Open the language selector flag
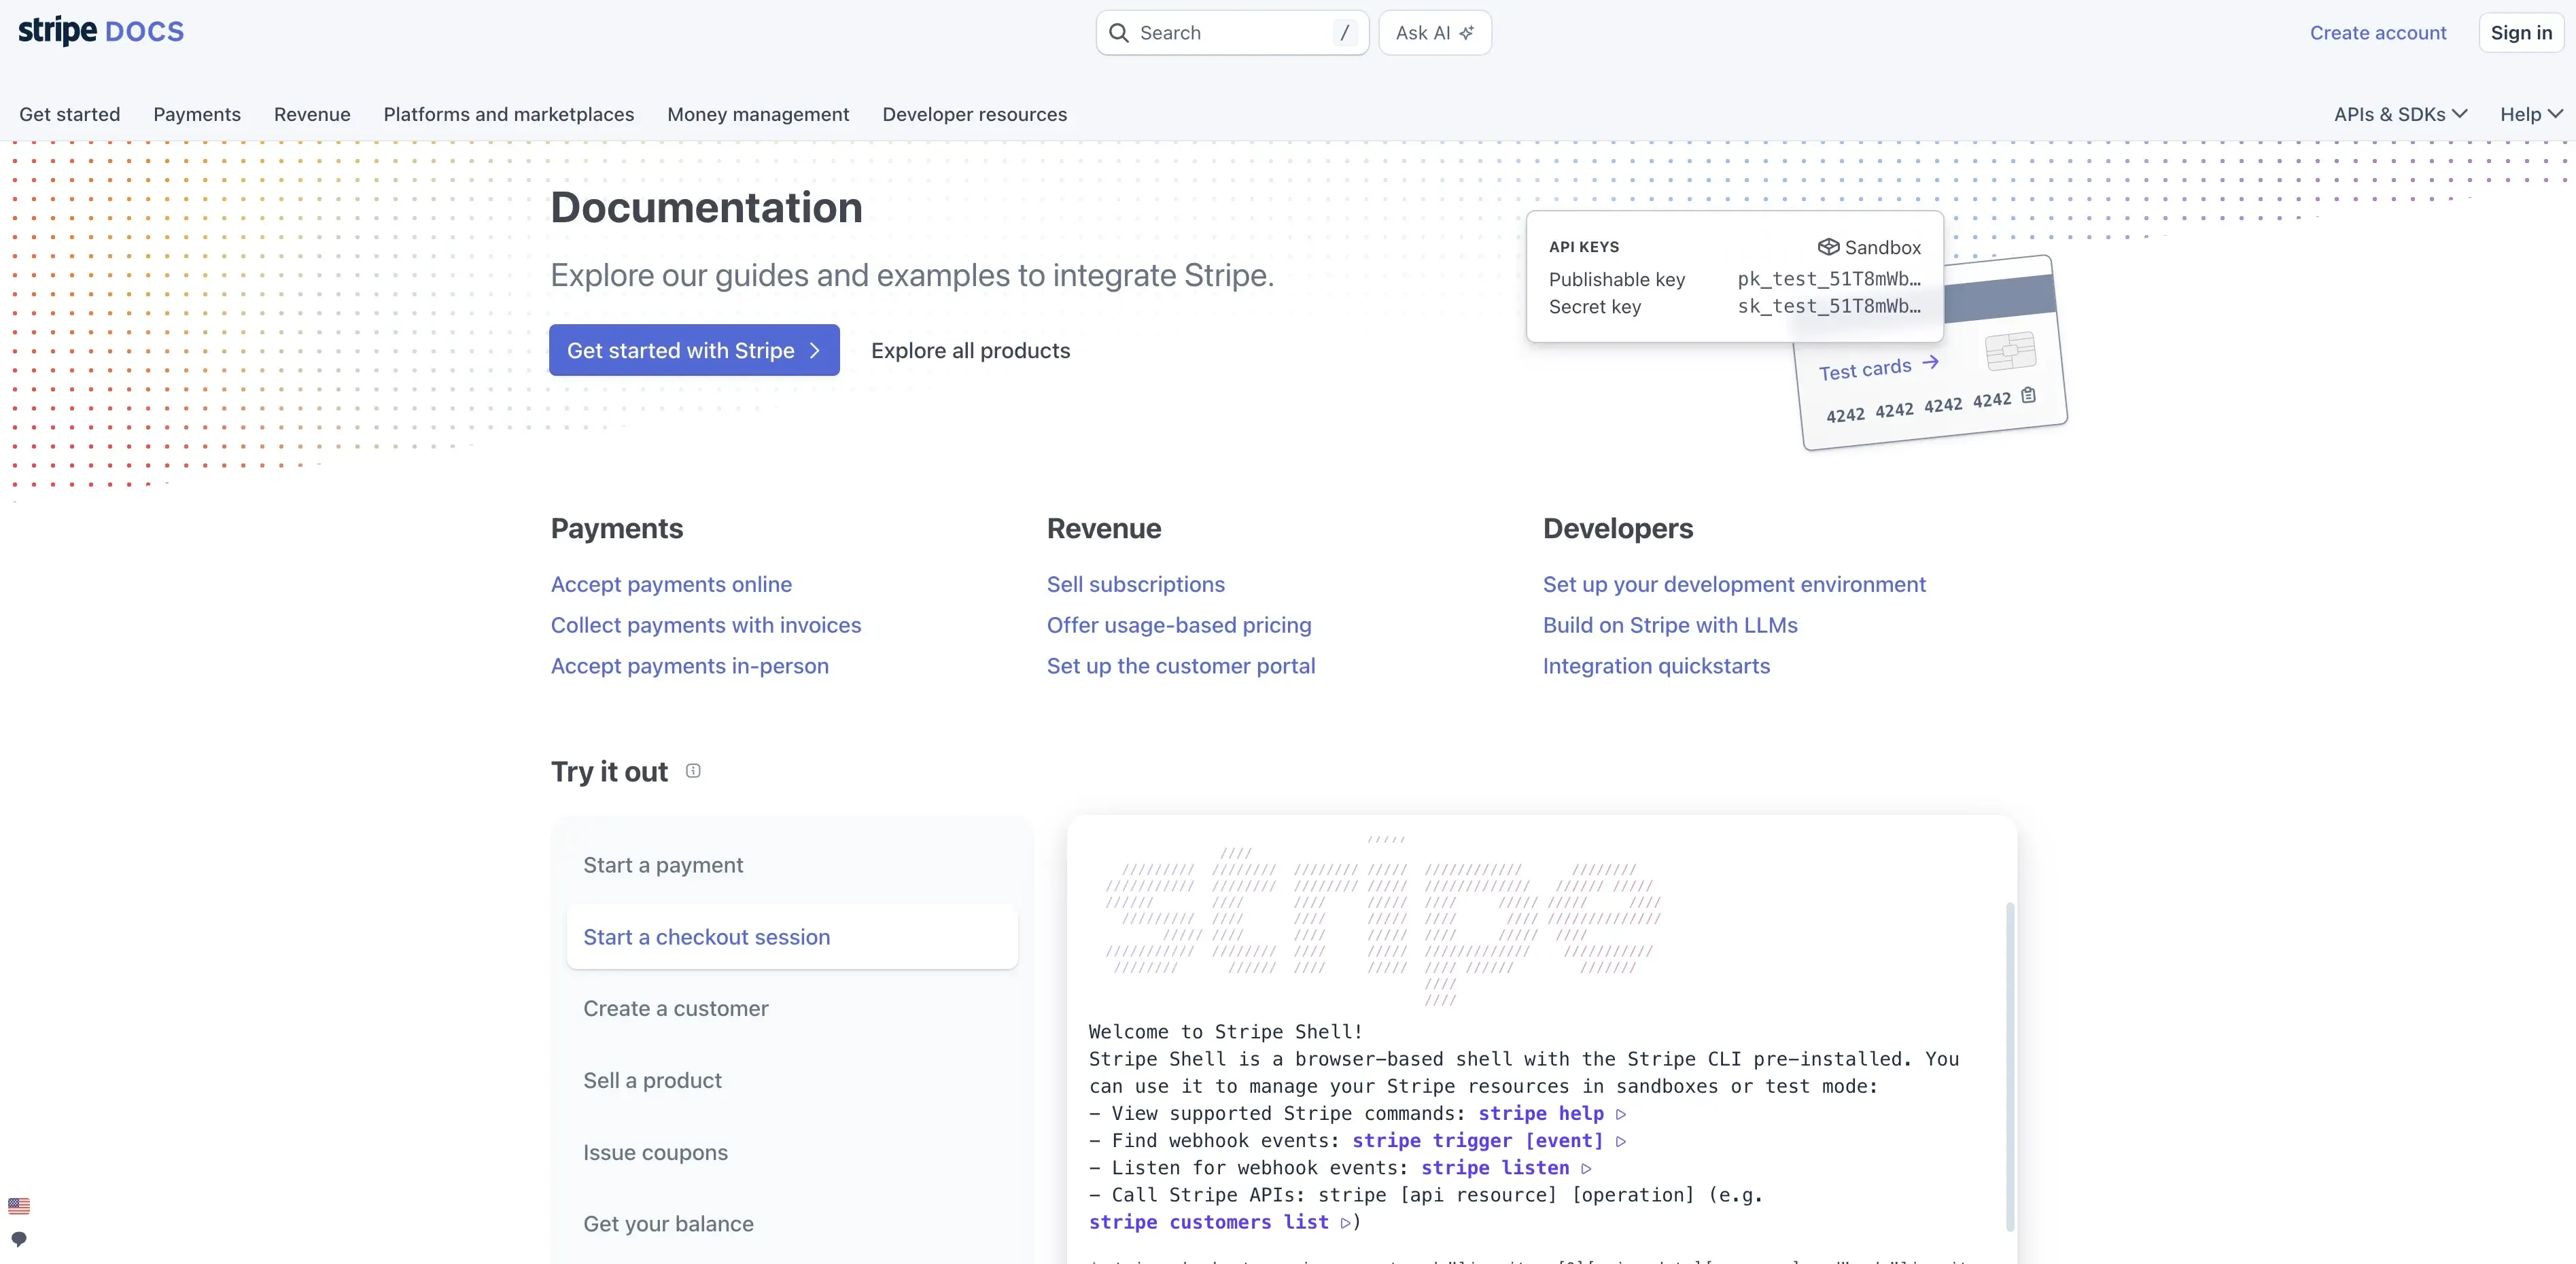This screenshot has width=2576, height=1264. 19,1205
